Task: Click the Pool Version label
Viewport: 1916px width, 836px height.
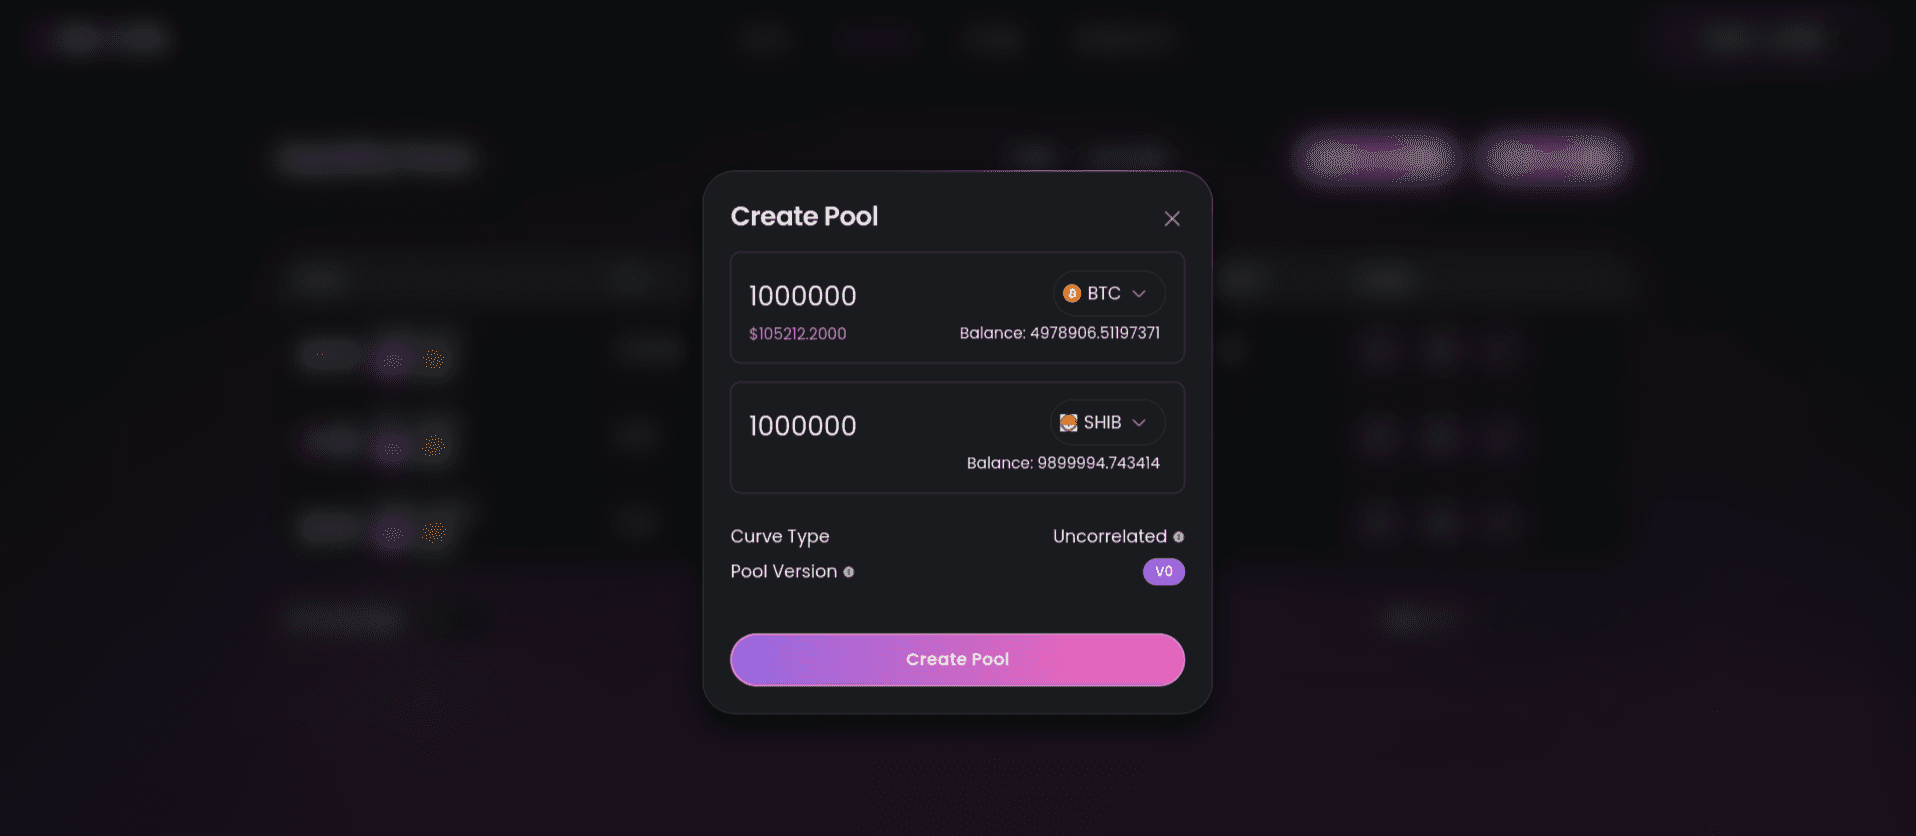Action: click(783, 572)
